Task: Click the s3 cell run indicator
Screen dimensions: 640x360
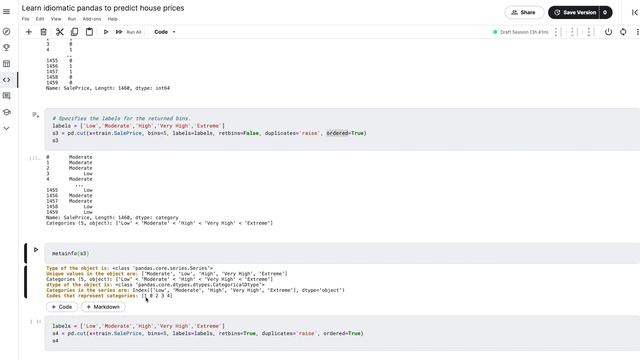Action: (36, 115)
